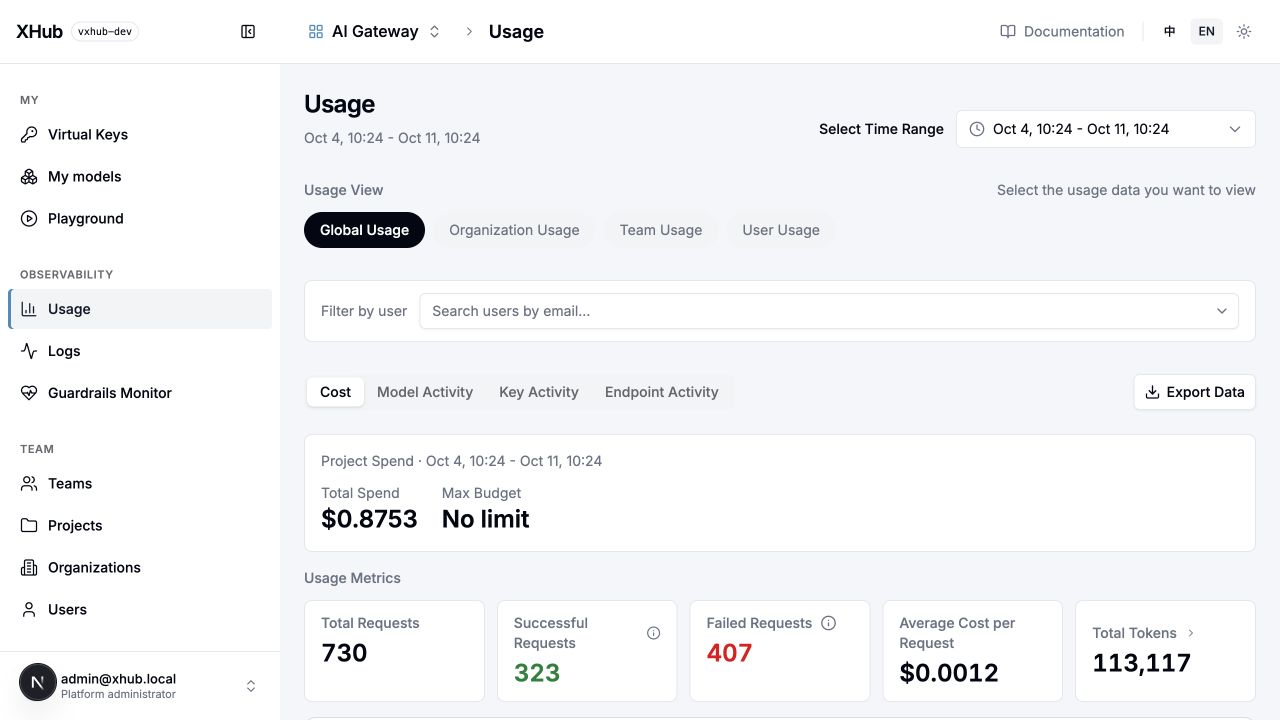Click the Projects folder icon
1280x720 pixels.
tap(29, 526)
